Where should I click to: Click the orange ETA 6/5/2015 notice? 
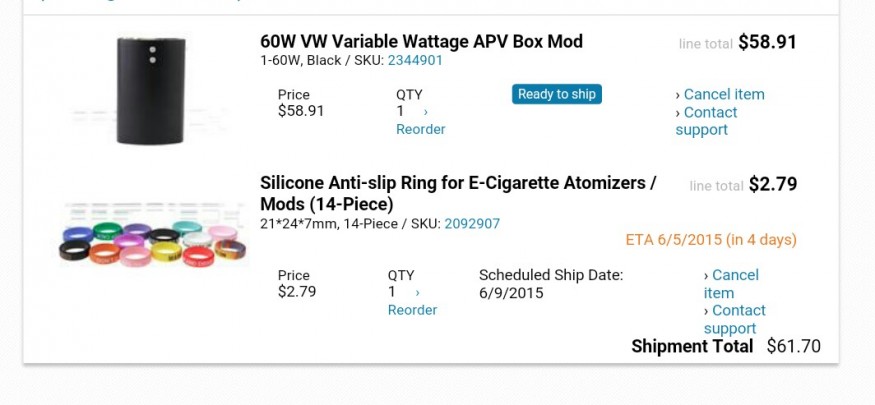pyautogui.click(x=710, y=240)
